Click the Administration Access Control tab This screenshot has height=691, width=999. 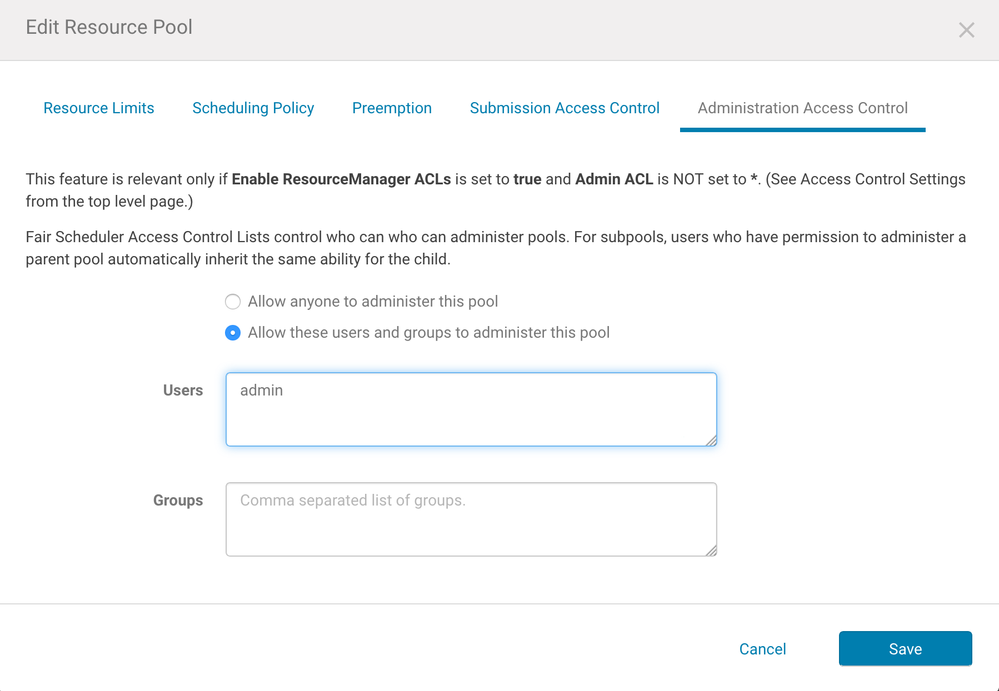803,108
